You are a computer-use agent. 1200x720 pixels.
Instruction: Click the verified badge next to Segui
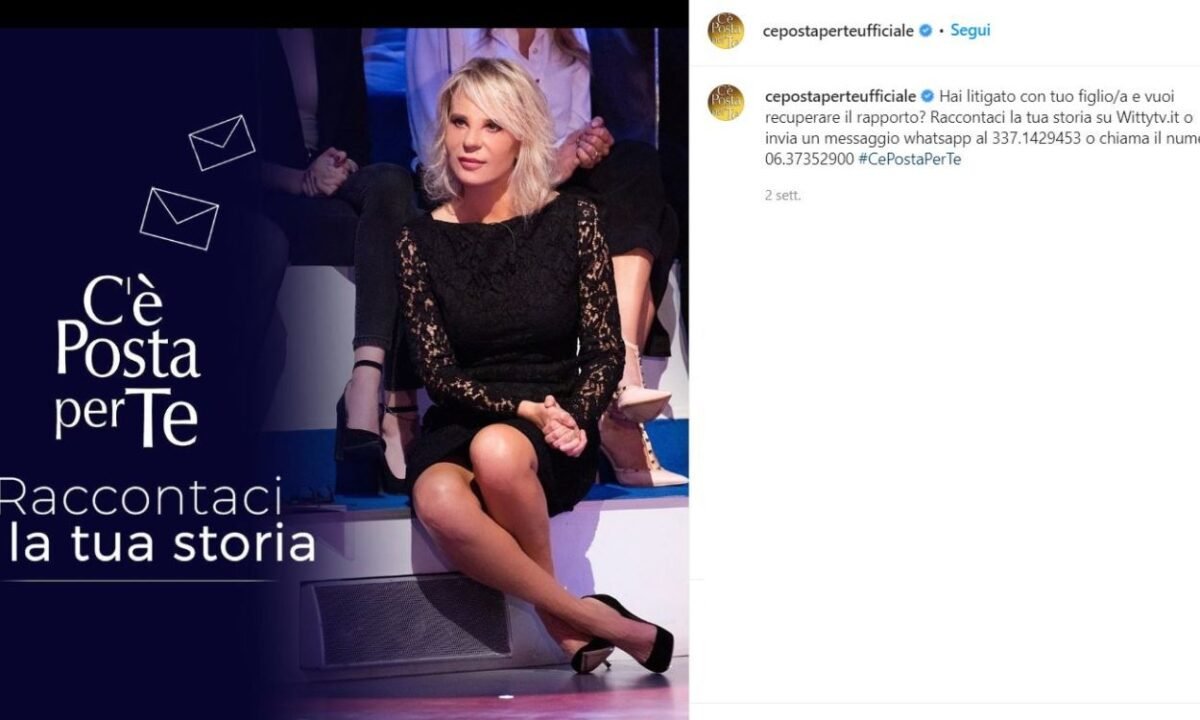click(x=925, y=31)
